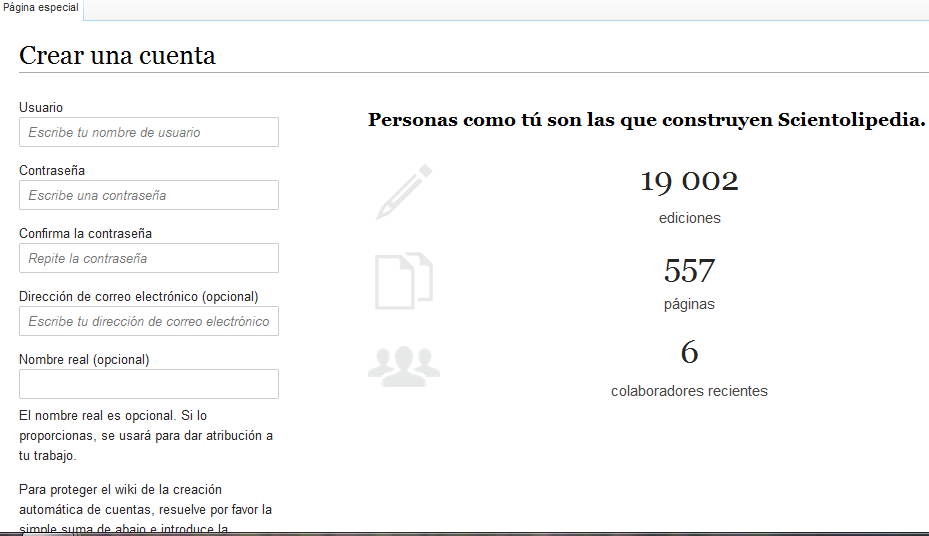Click the 'páginas' caption text
This screenshot has height=536, width=929.
coord(689,304)
